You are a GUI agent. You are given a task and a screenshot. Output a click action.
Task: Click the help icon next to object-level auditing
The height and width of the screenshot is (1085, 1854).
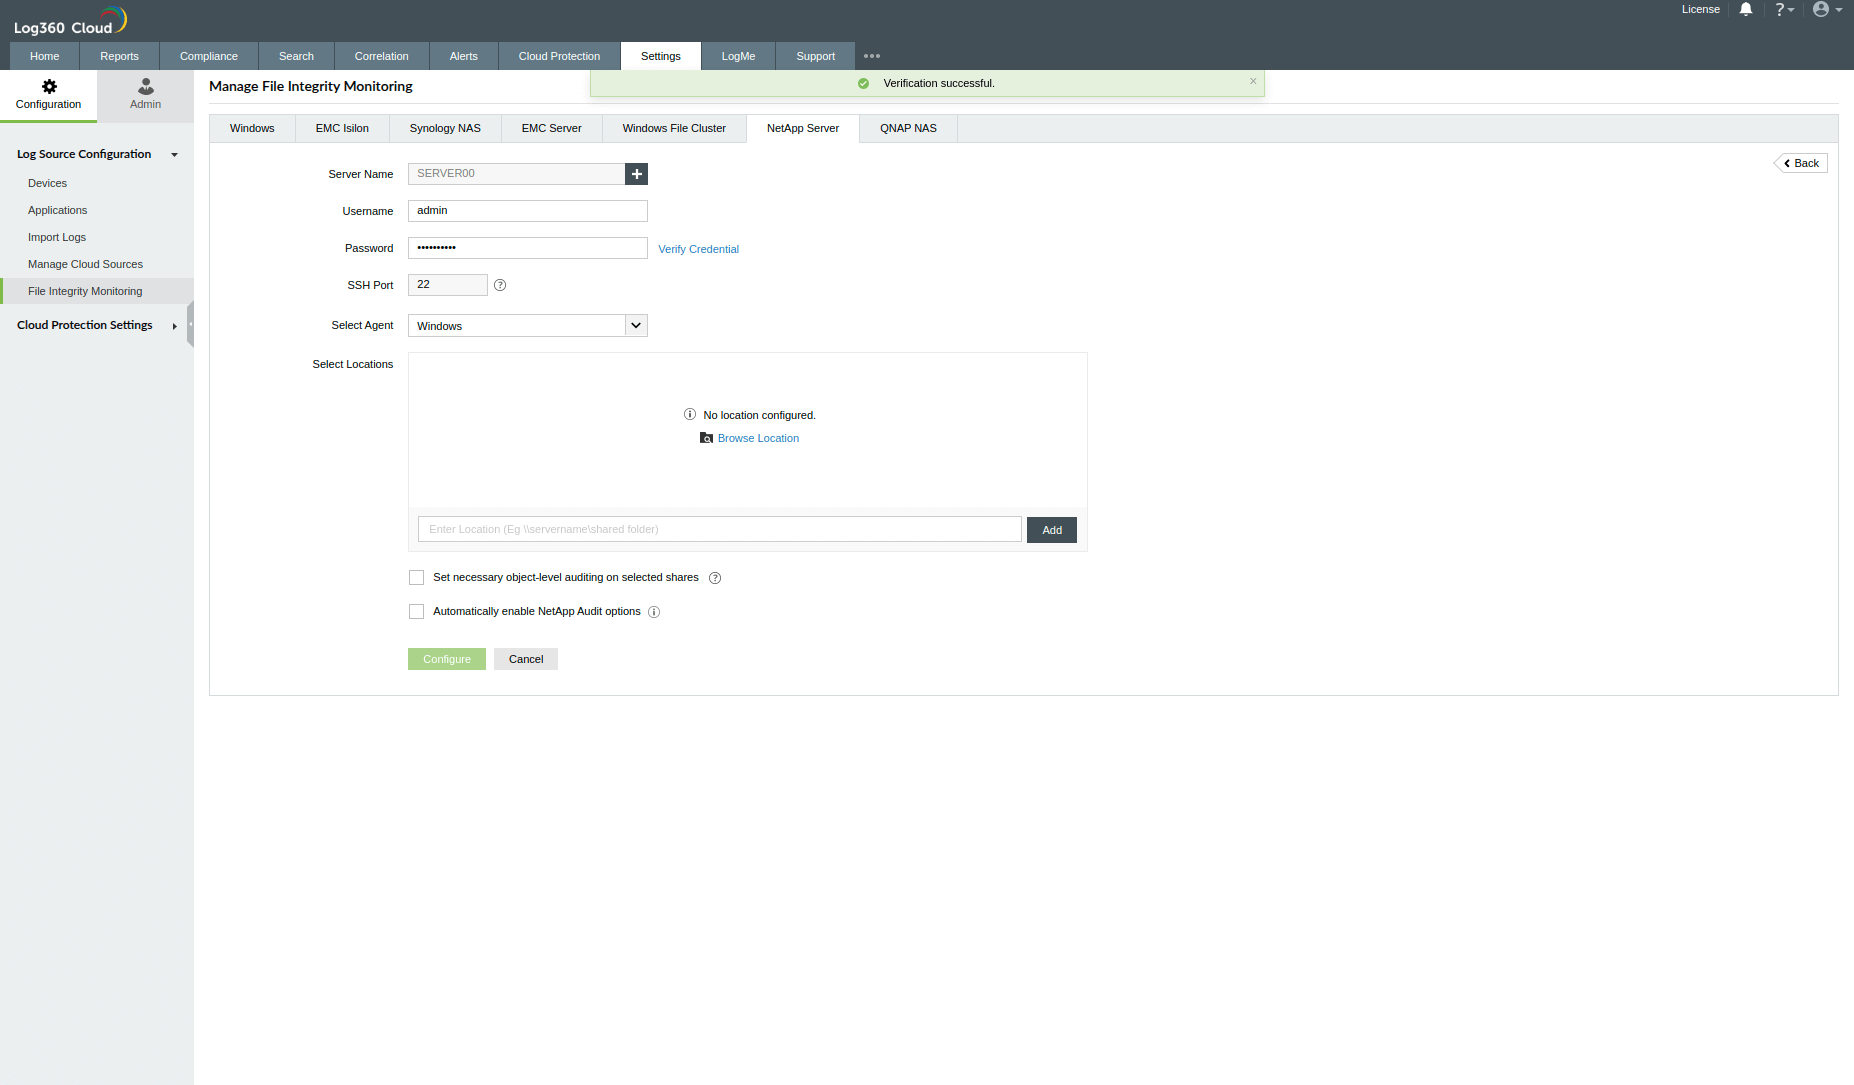coord(714,577)
